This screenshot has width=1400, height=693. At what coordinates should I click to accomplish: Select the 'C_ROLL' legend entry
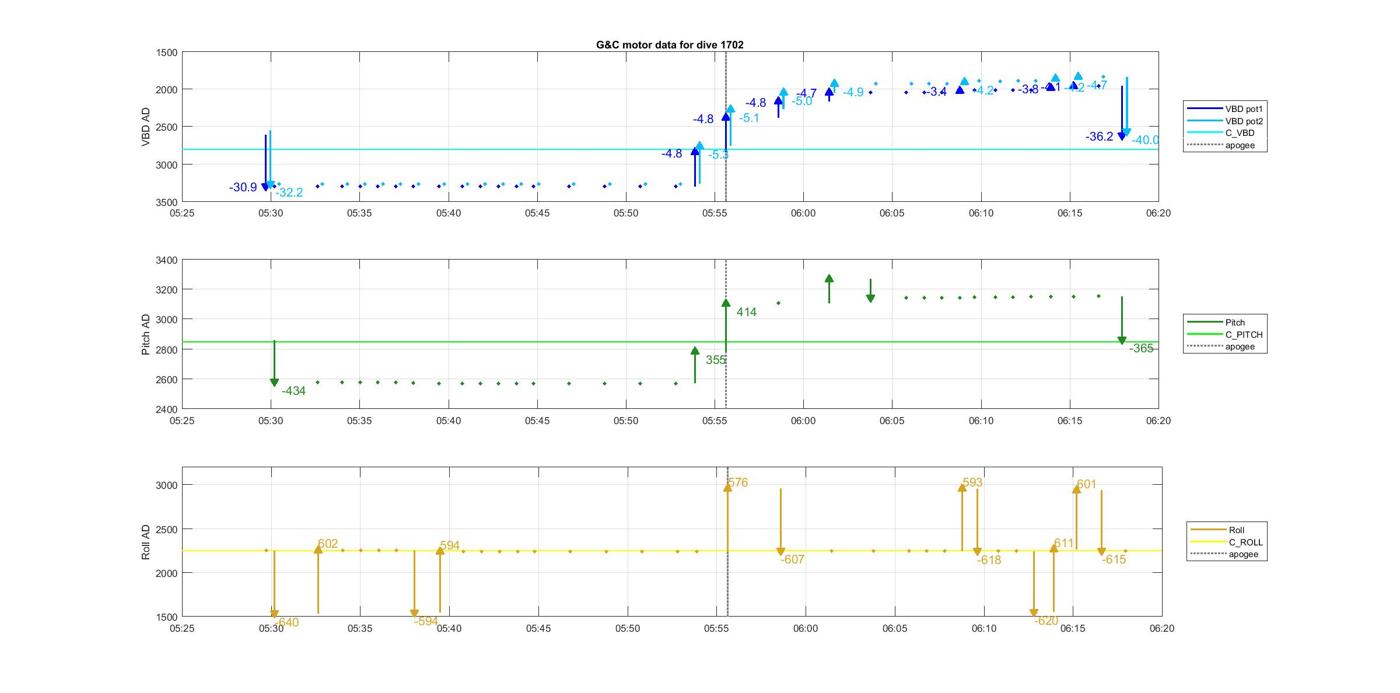tap(1228, 542)
